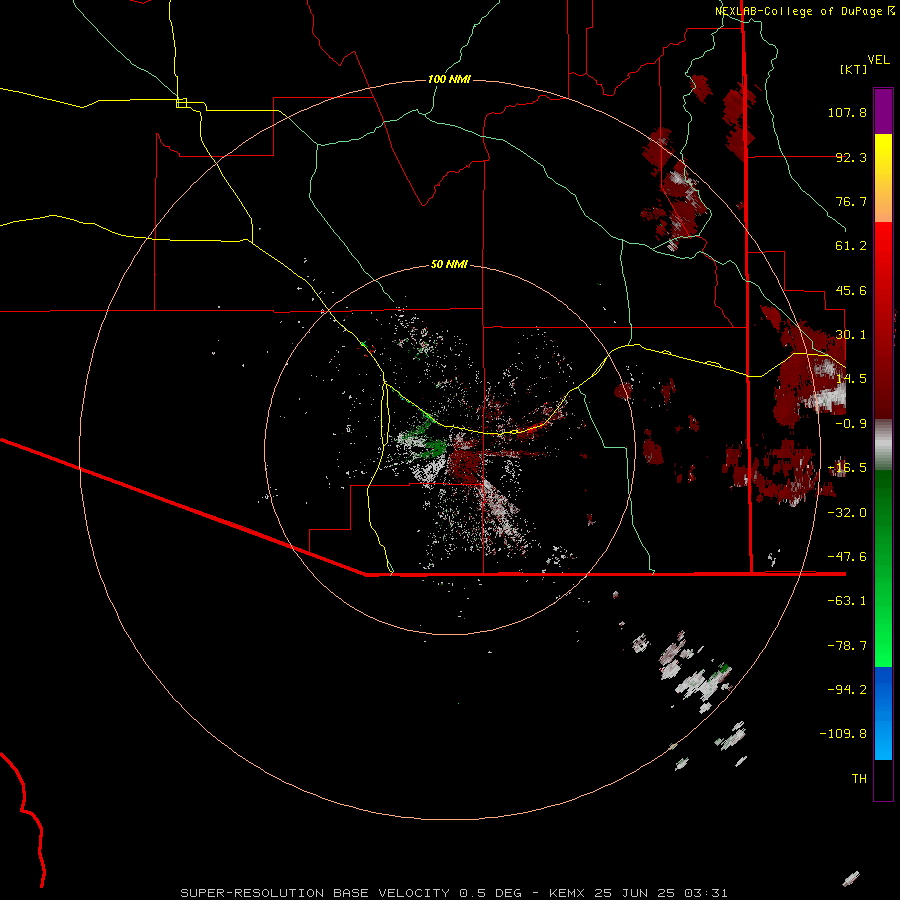Pick the dark blue segment of the velocity scale
Viewport: 900px width, 900px height.
(883, 690)
